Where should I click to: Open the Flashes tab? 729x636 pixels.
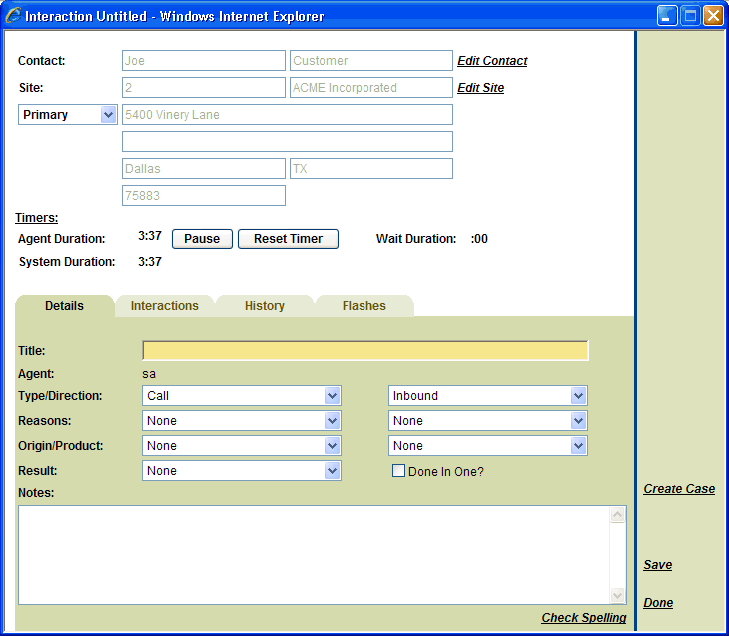364,305
